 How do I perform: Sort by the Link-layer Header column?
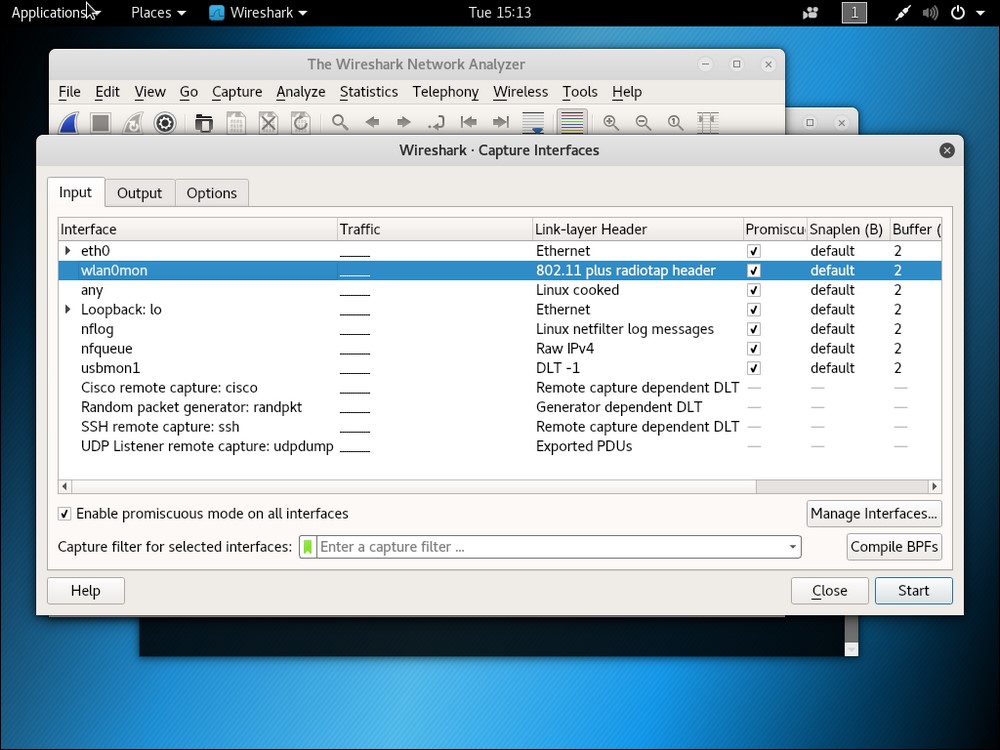click(638, 229)
